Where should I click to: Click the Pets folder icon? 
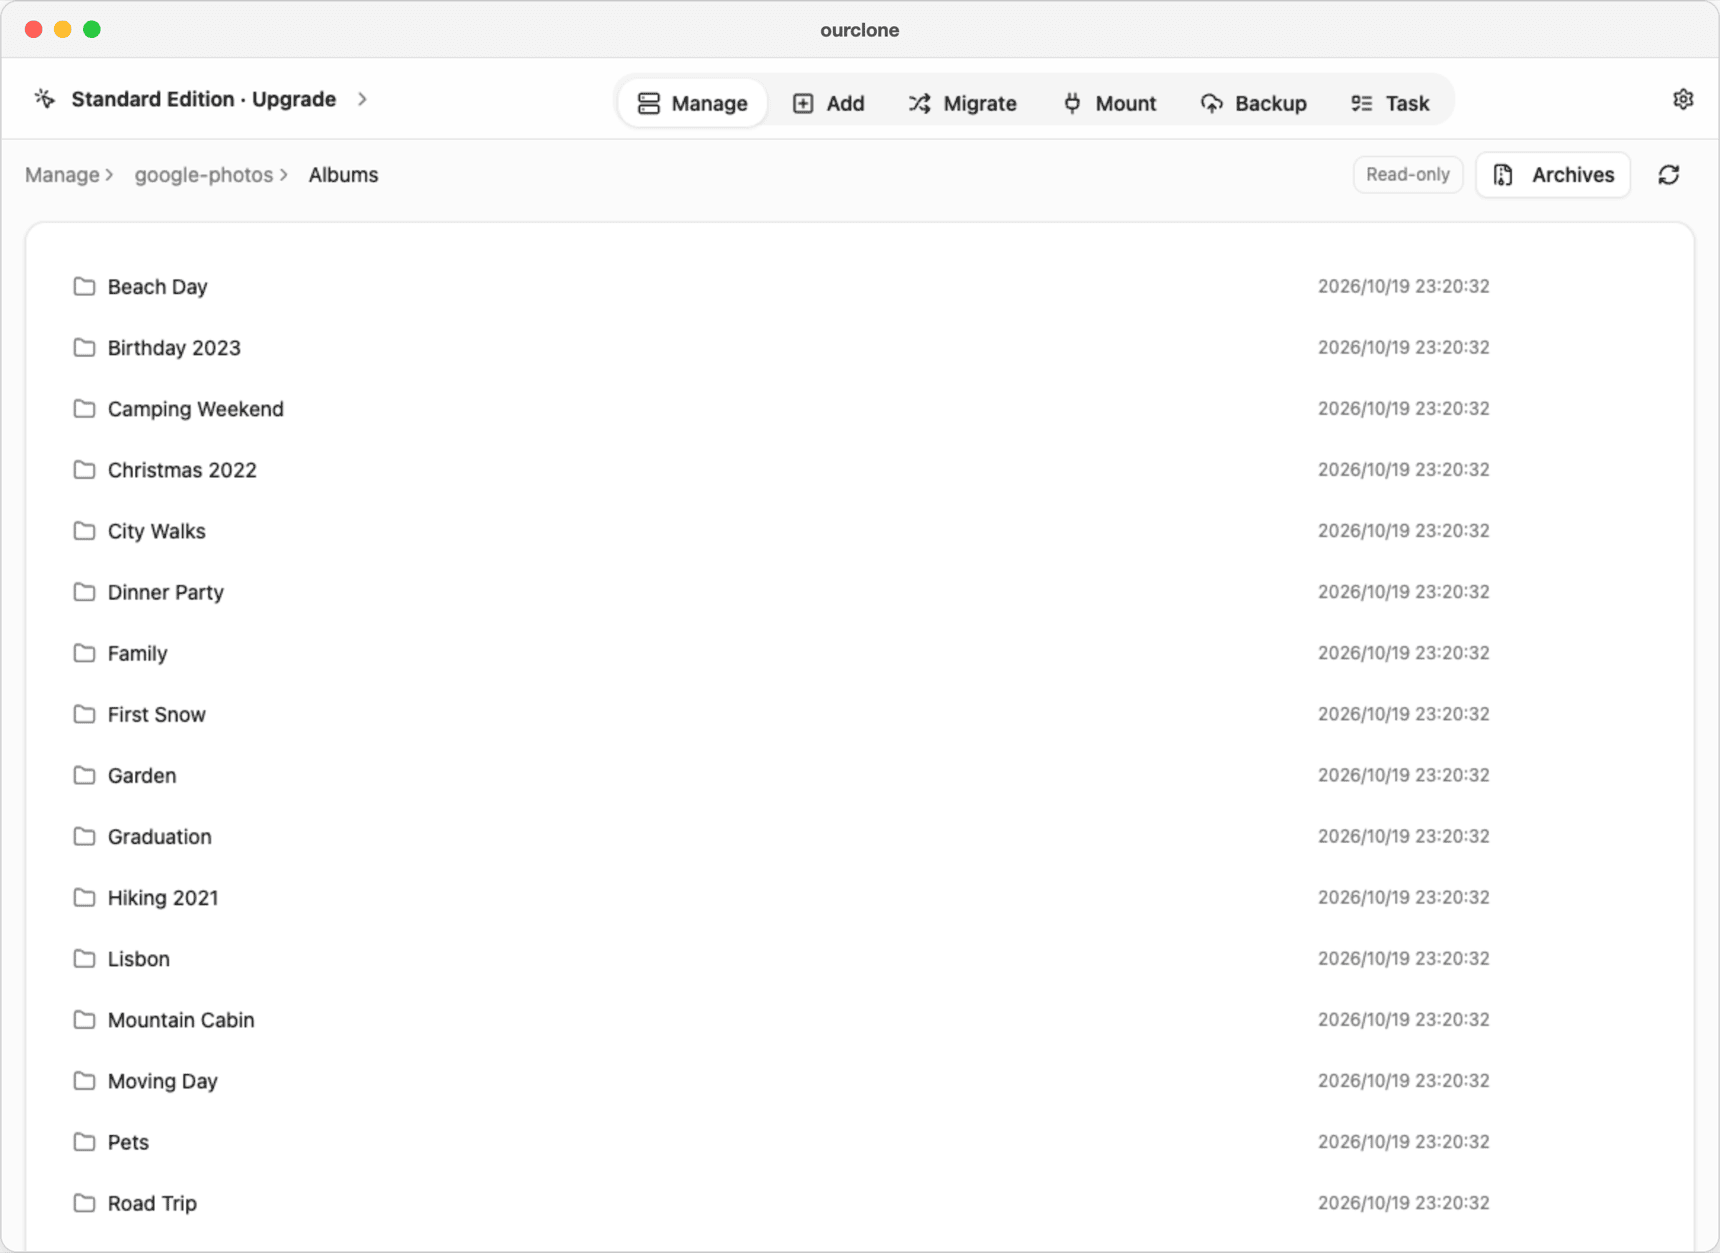point(84,1142)
